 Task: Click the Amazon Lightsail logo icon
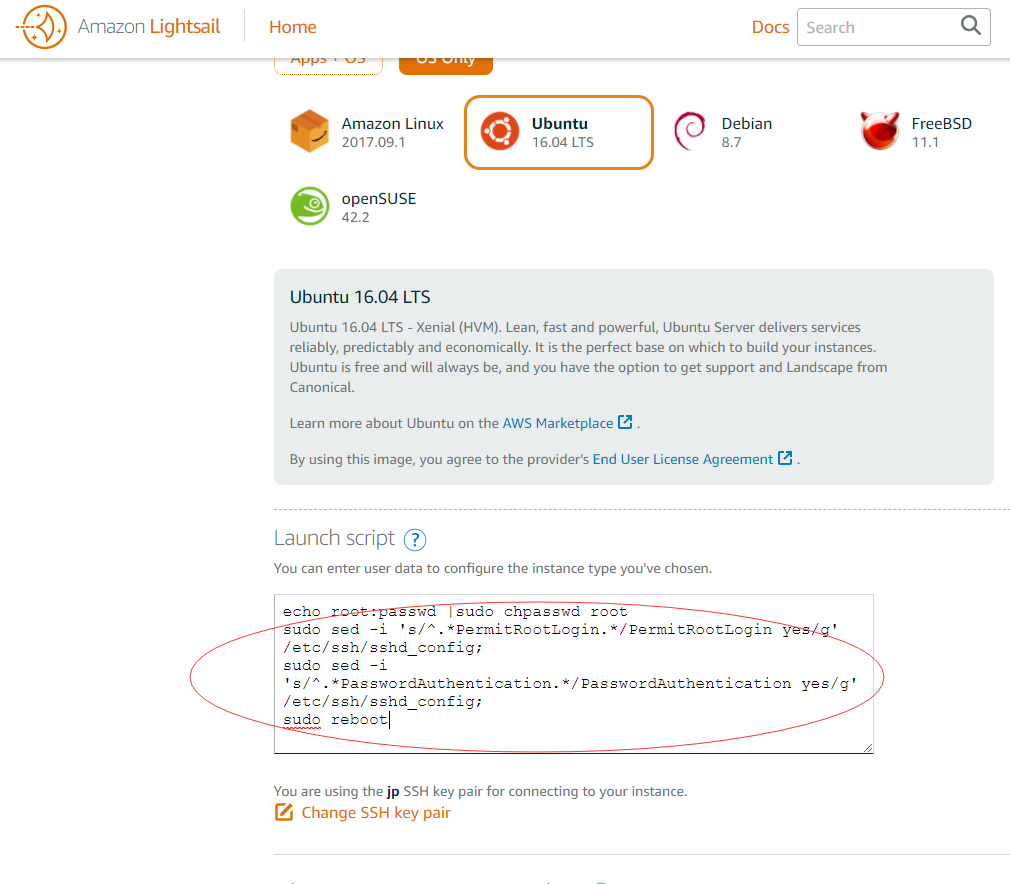(41, 26)
